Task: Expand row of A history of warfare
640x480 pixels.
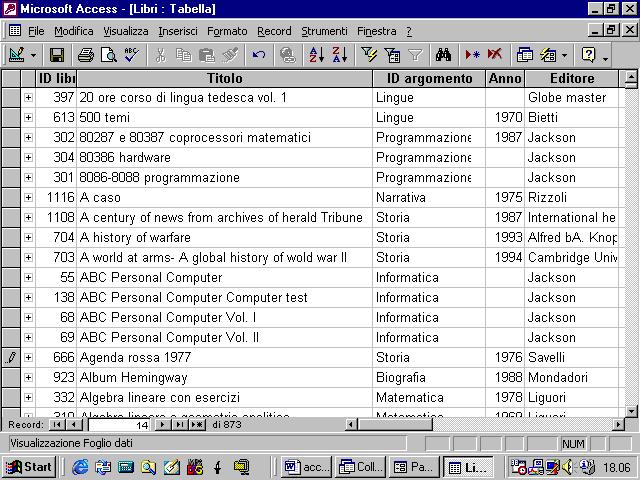Action: [x=28, y=237]
